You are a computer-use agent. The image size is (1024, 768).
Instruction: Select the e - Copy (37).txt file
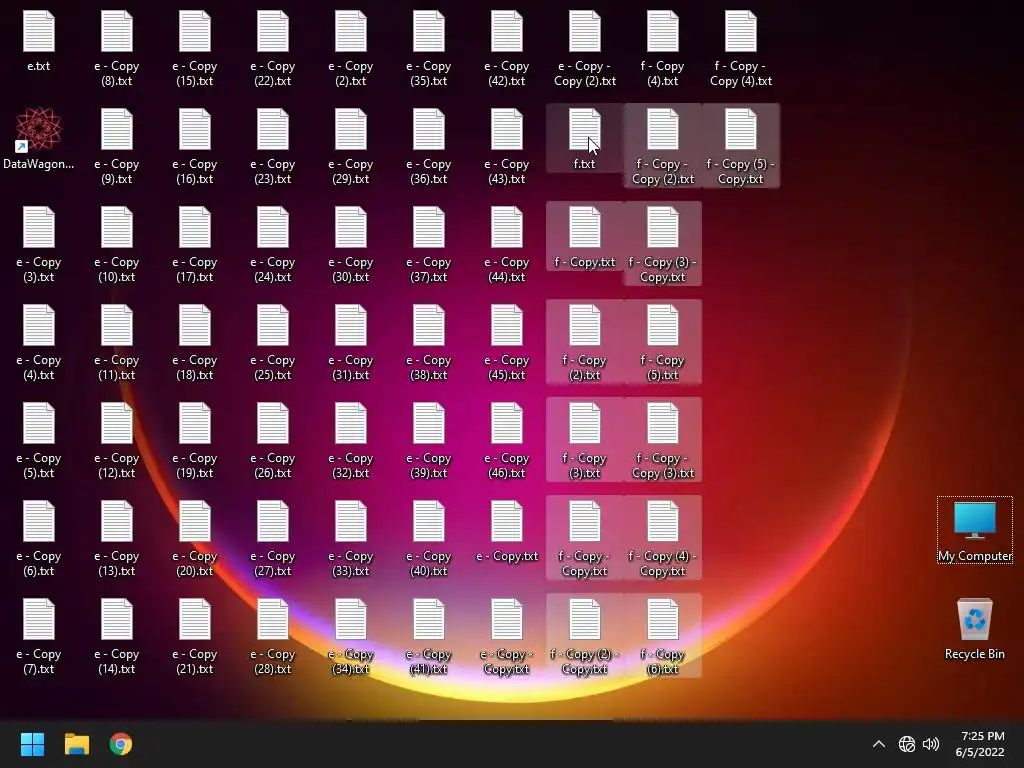pyautogui.click(x=428, y=244)
